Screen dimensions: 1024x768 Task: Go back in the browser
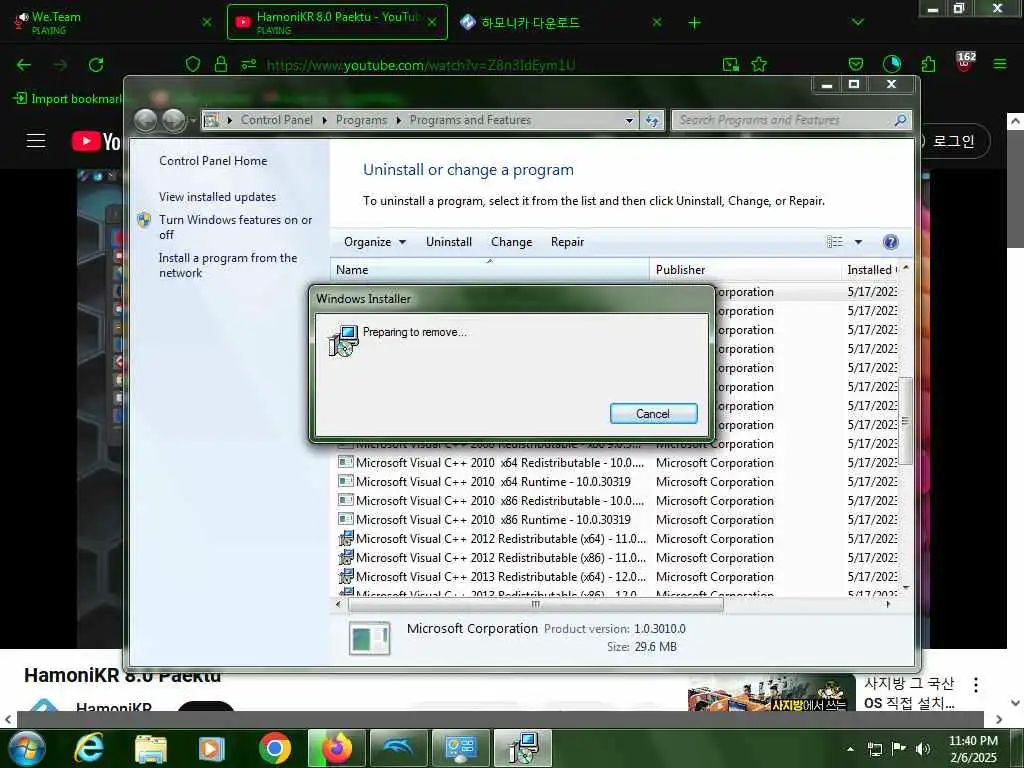[24, 65]
